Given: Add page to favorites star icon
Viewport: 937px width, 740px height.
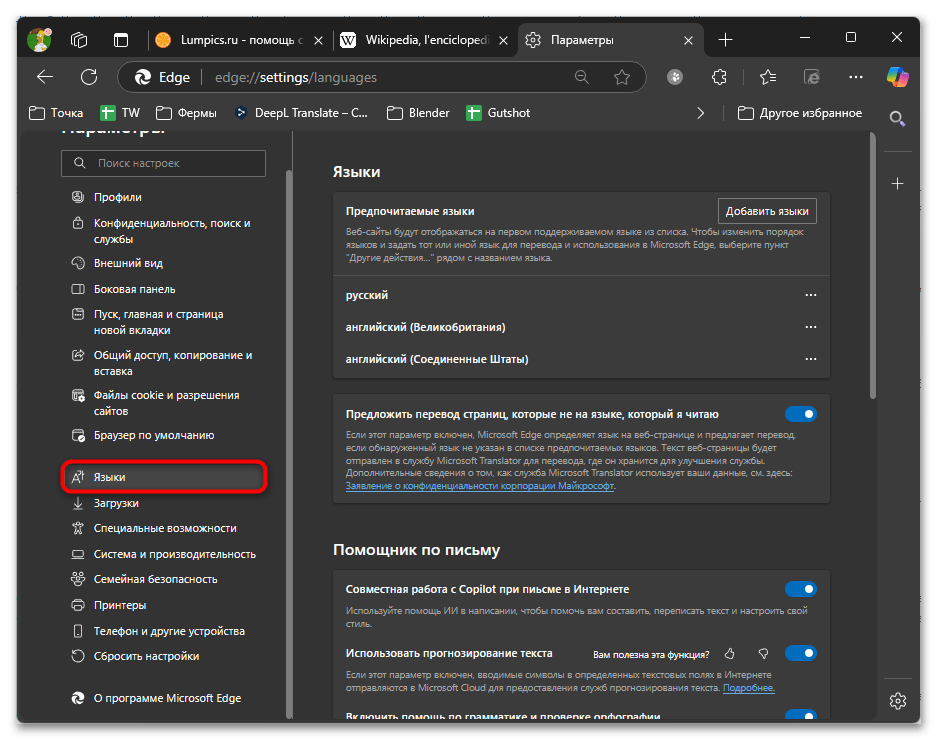Looking at the screenshot, I should point(622,77).
